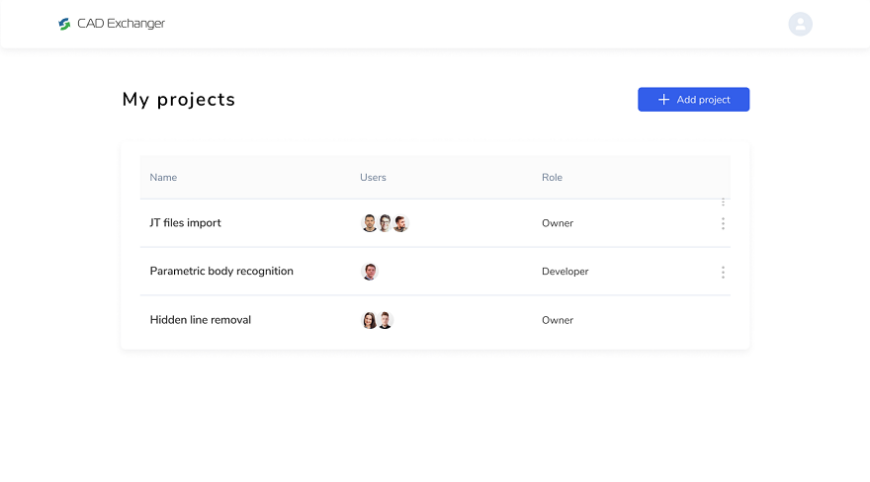Image resolution: width=870 pixels, height=482 pixels.
Task: Sort by the Users column header
Action: pyautogui.click(x=373, y=178)
